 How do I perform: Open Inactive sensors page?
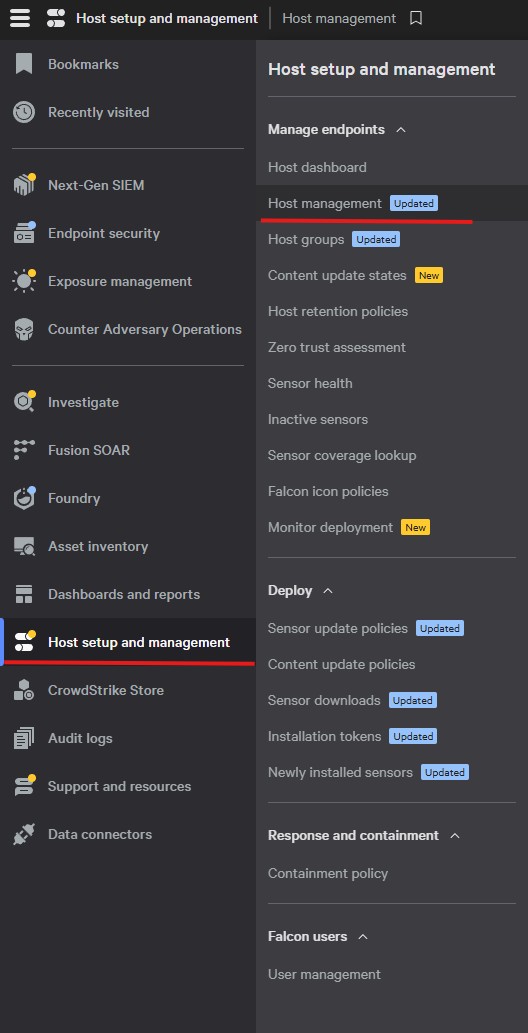318,420
